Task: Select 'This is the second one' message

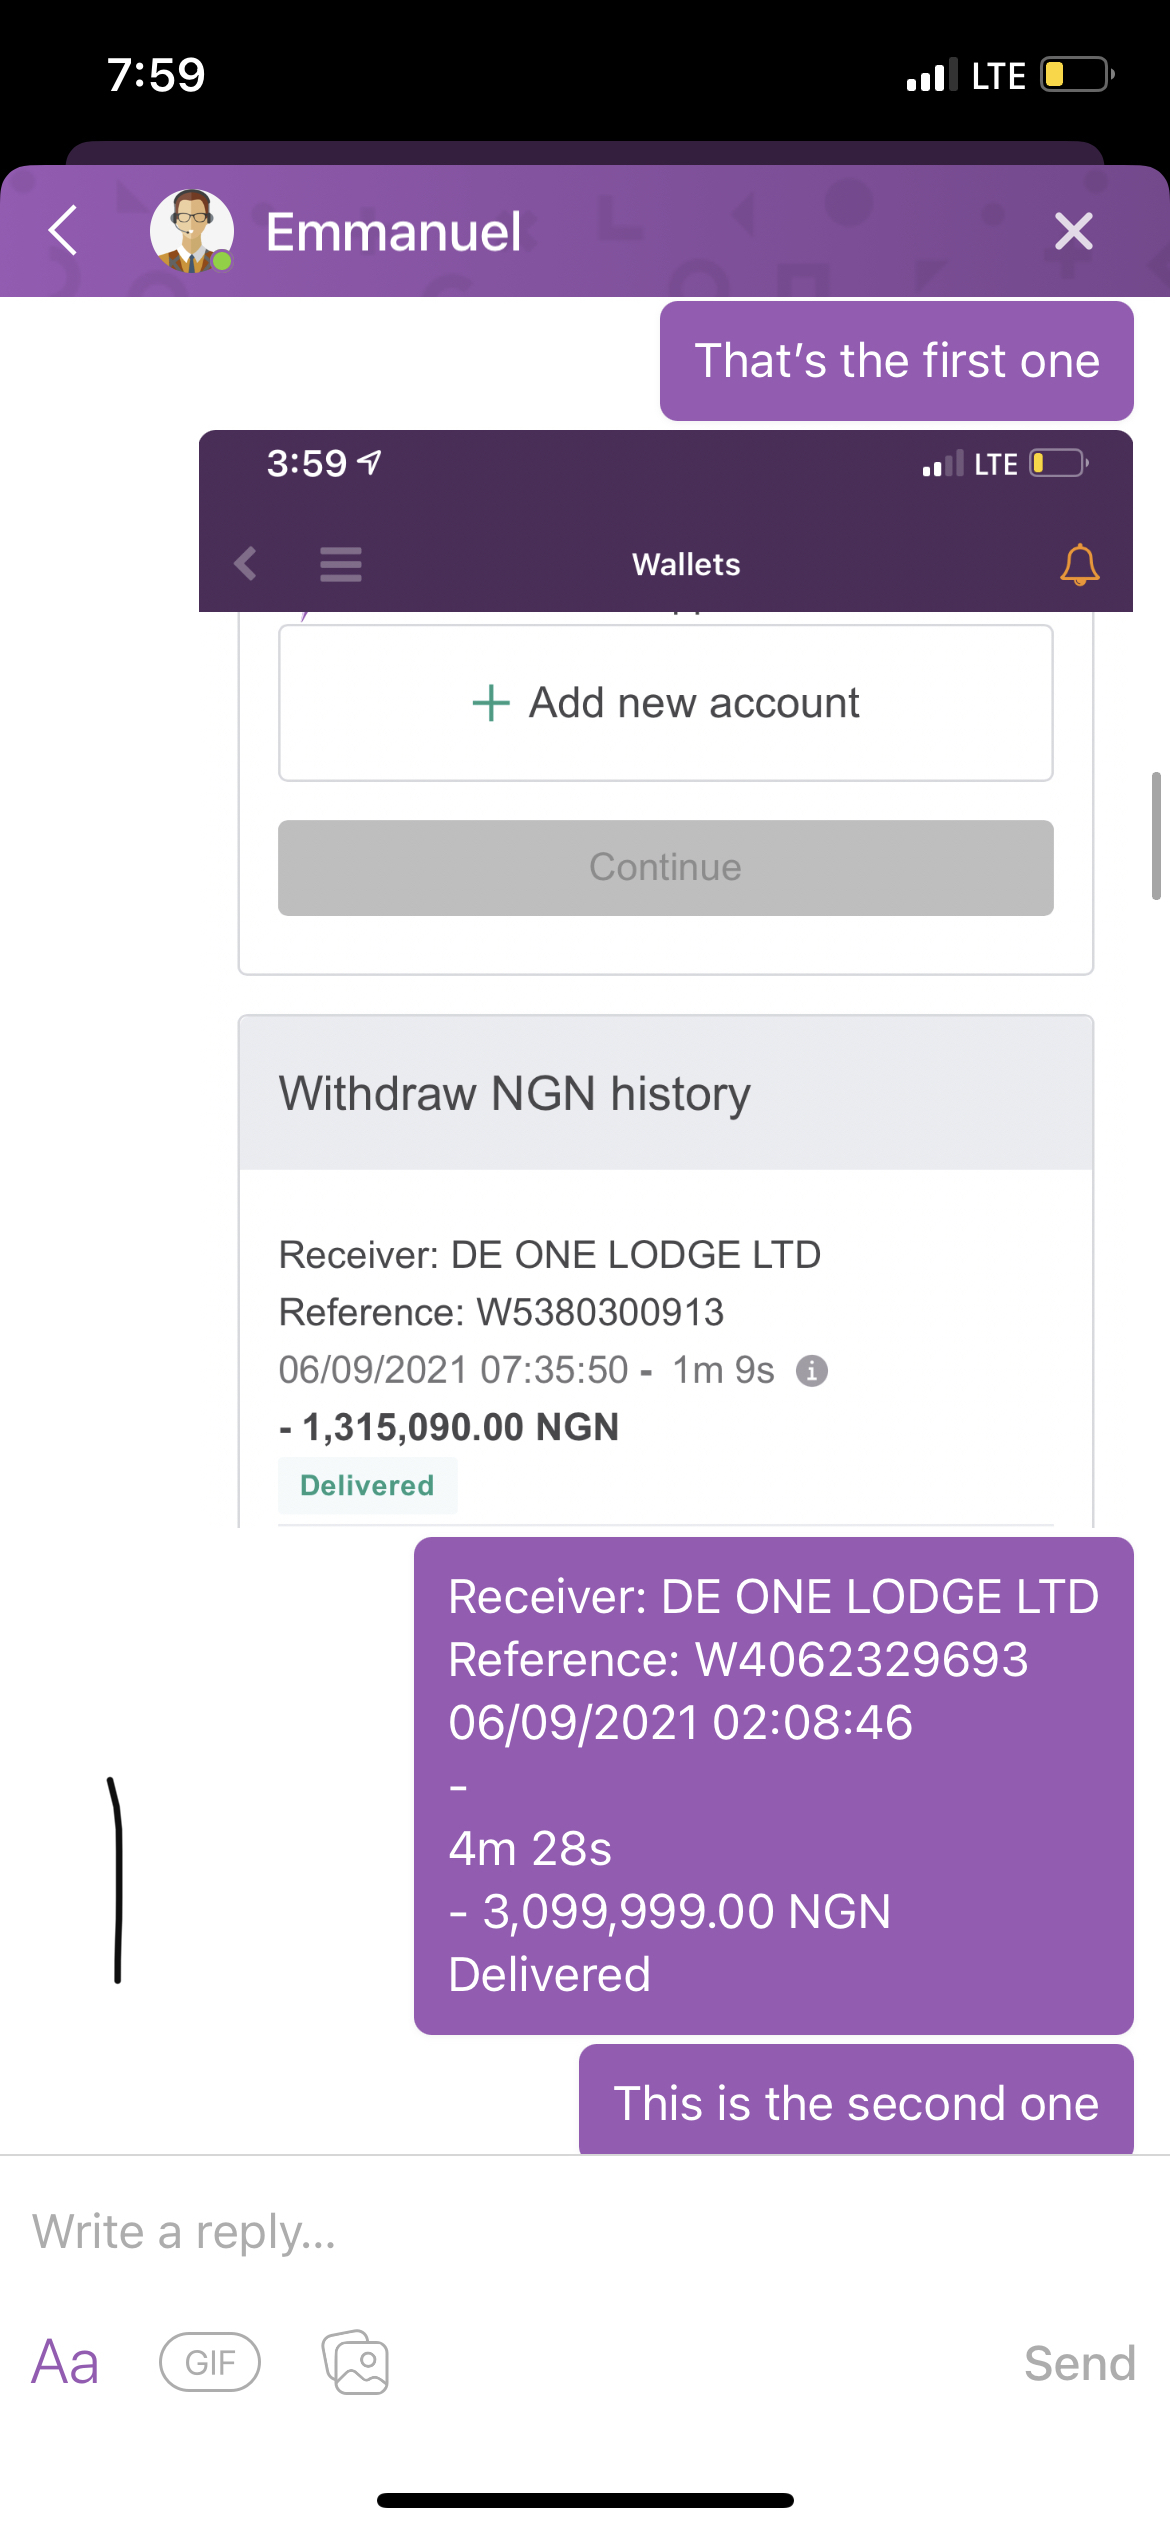Action: [856, 2101]
